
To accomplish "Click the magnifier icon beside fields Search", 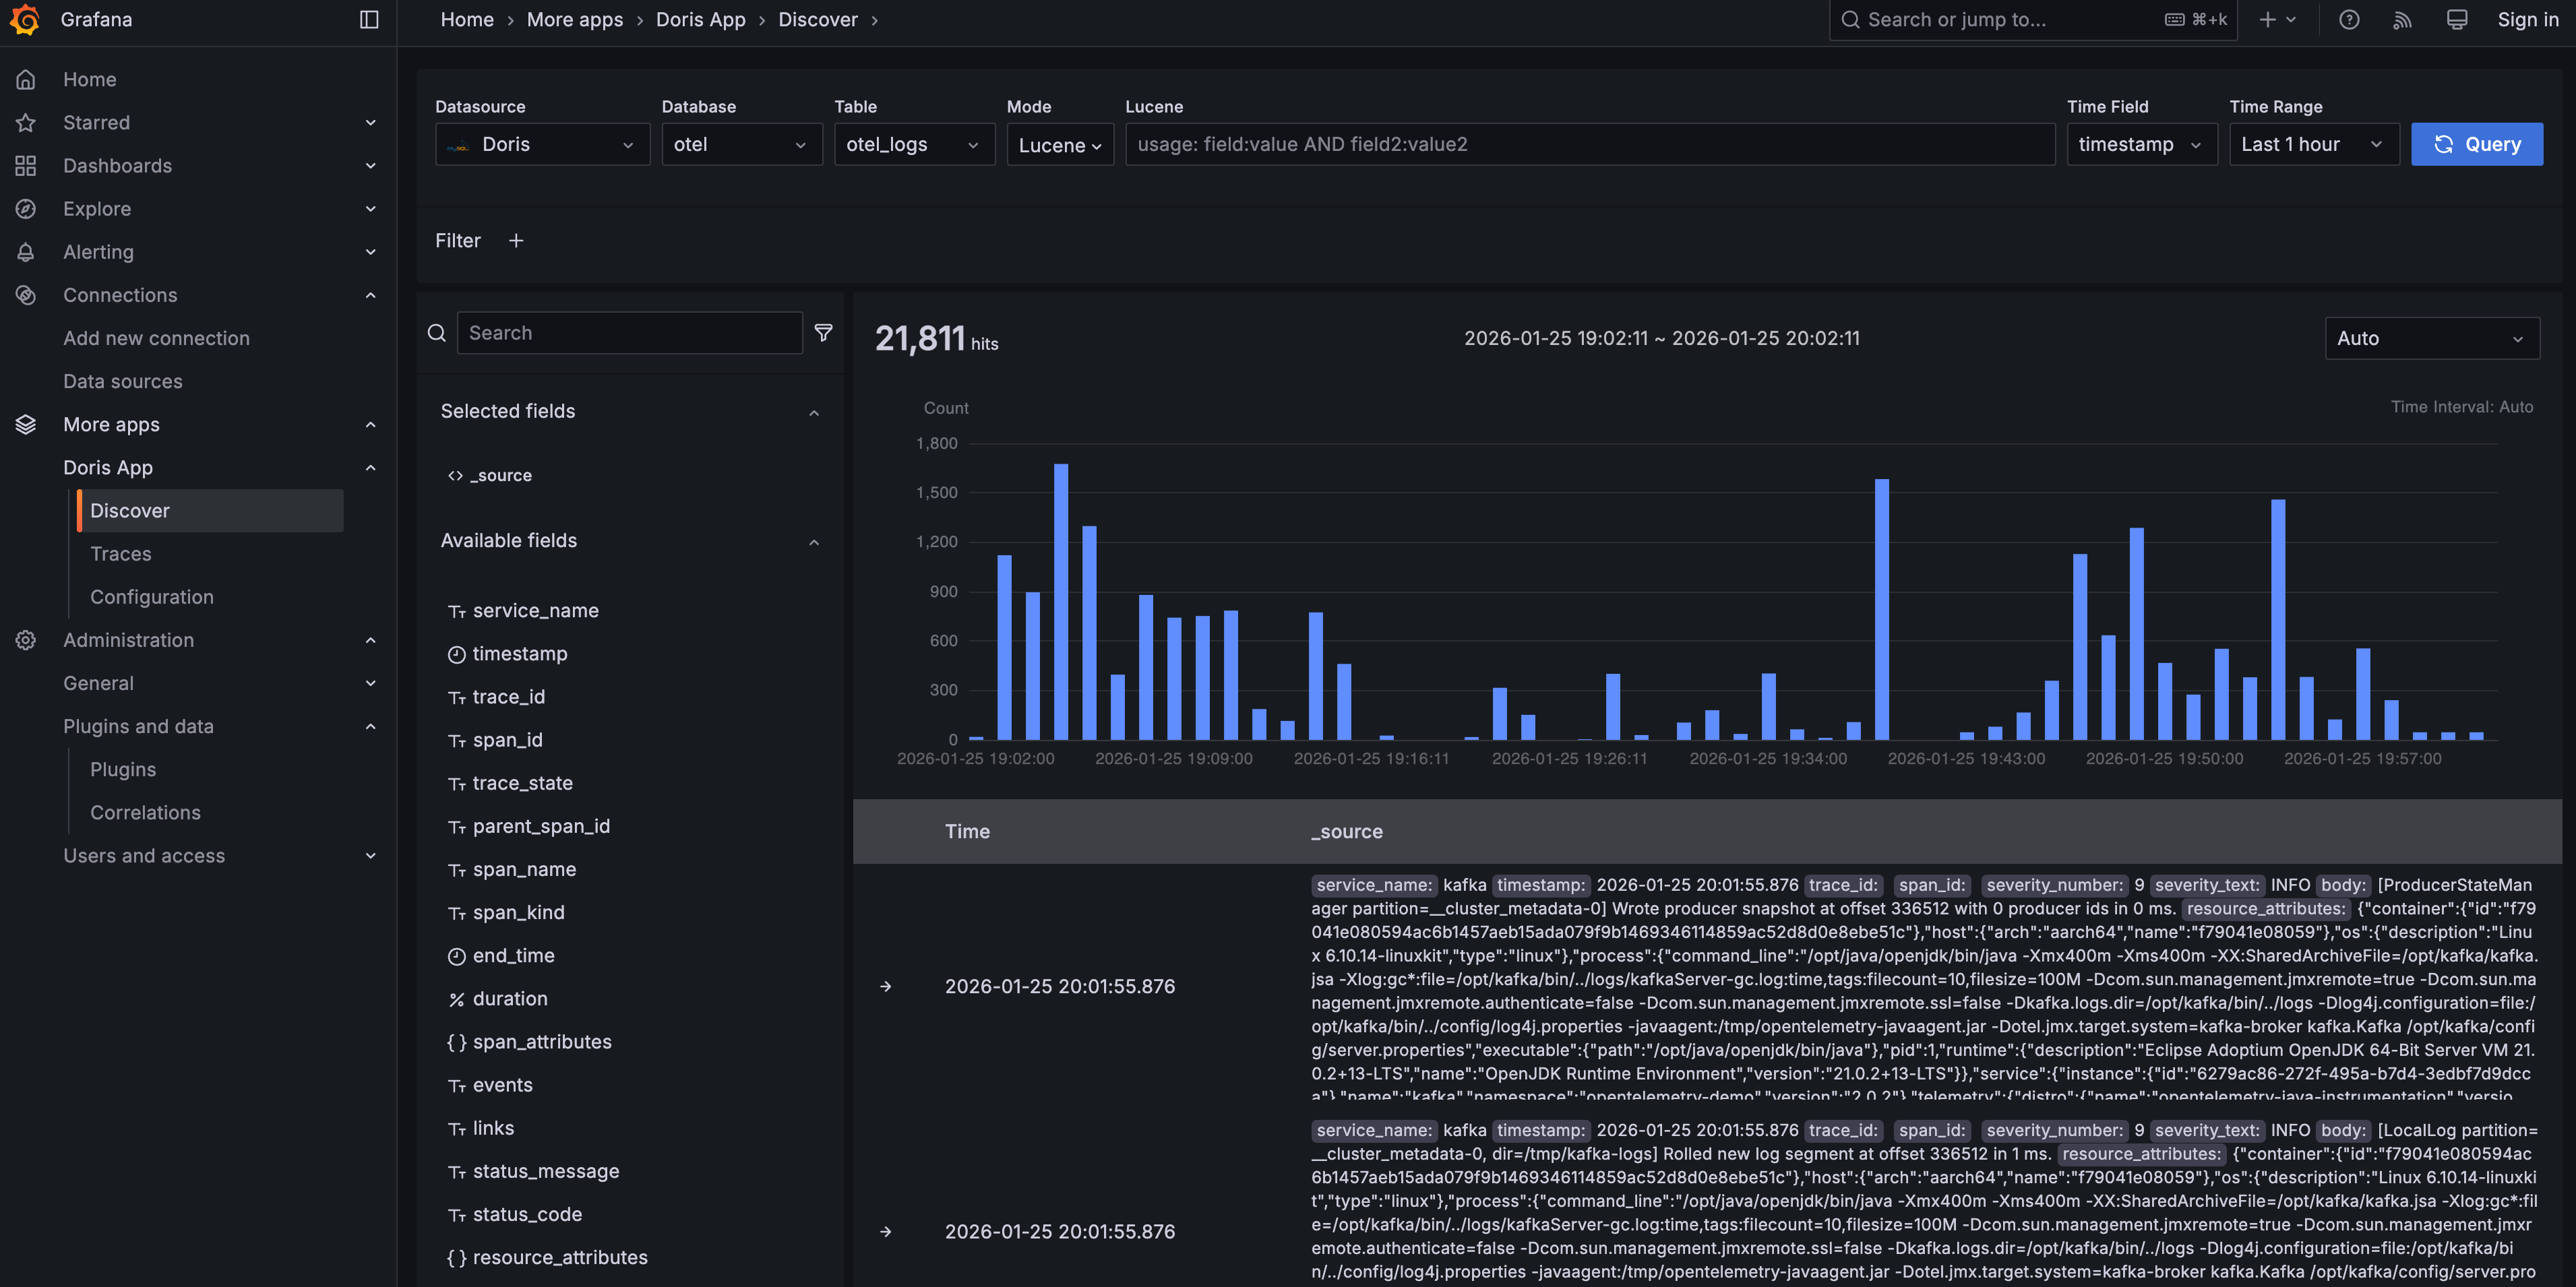I will click(436, 332).
